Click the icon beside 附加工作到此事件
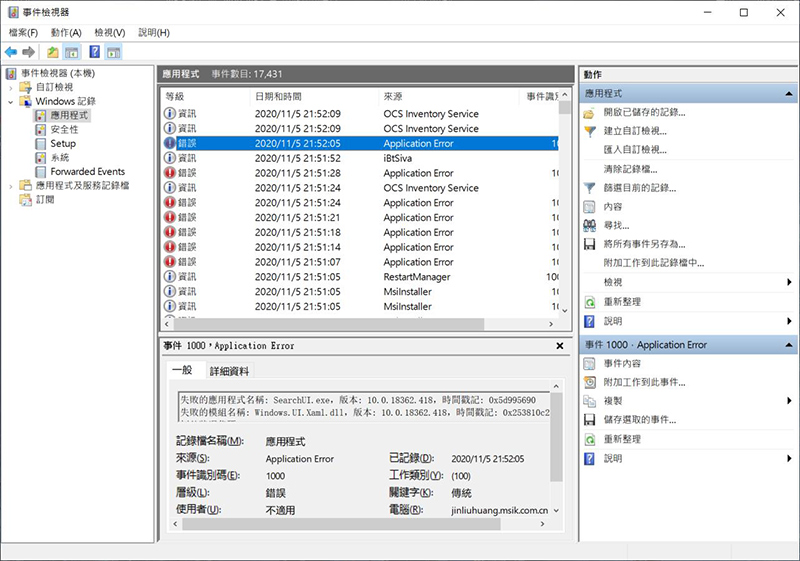This screenshot has width=800, height=561. point(590,383)
